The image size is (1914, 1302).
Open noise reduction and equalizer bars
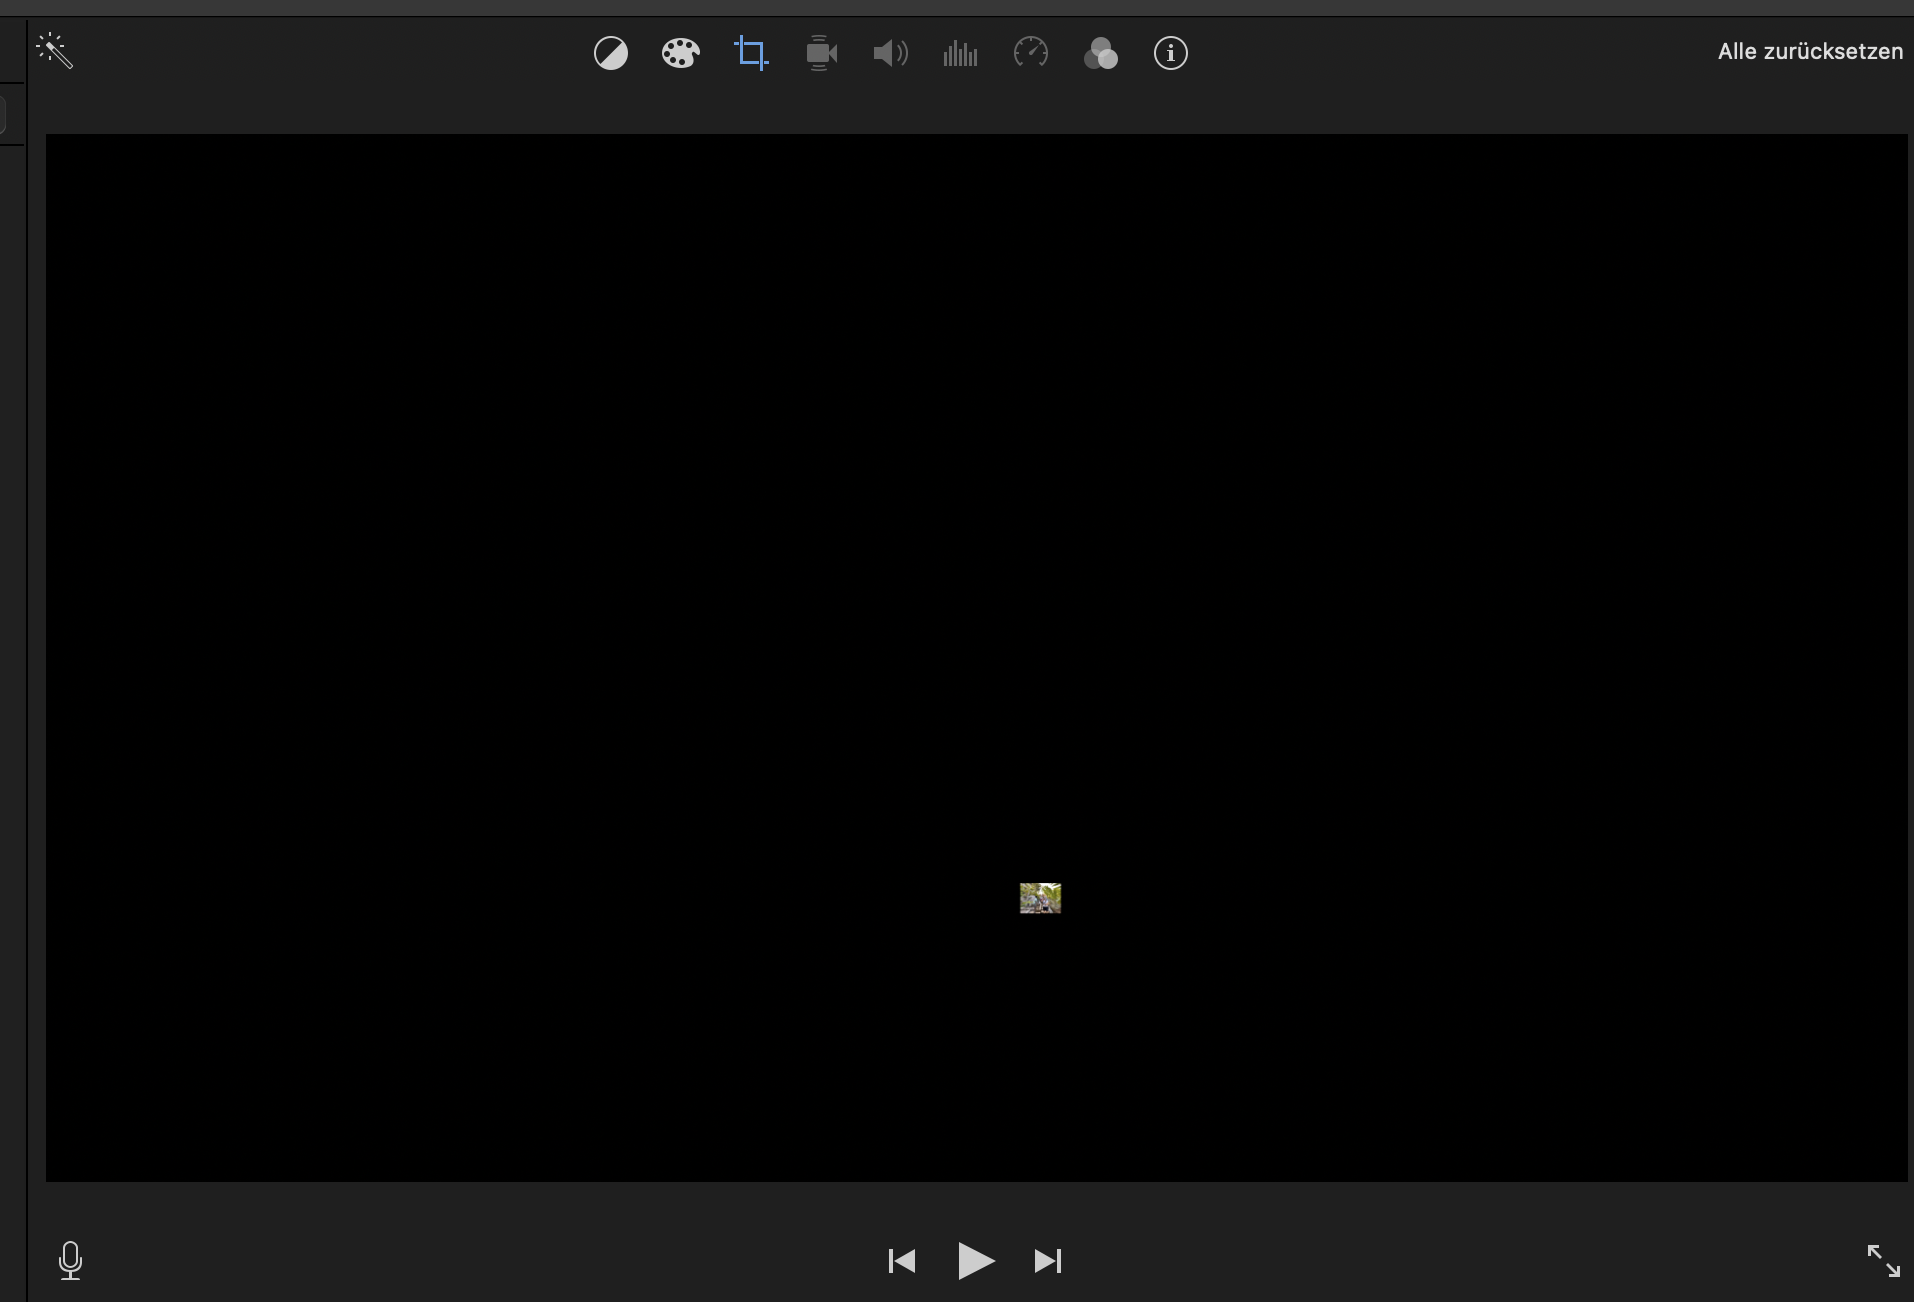coord(960,53)
